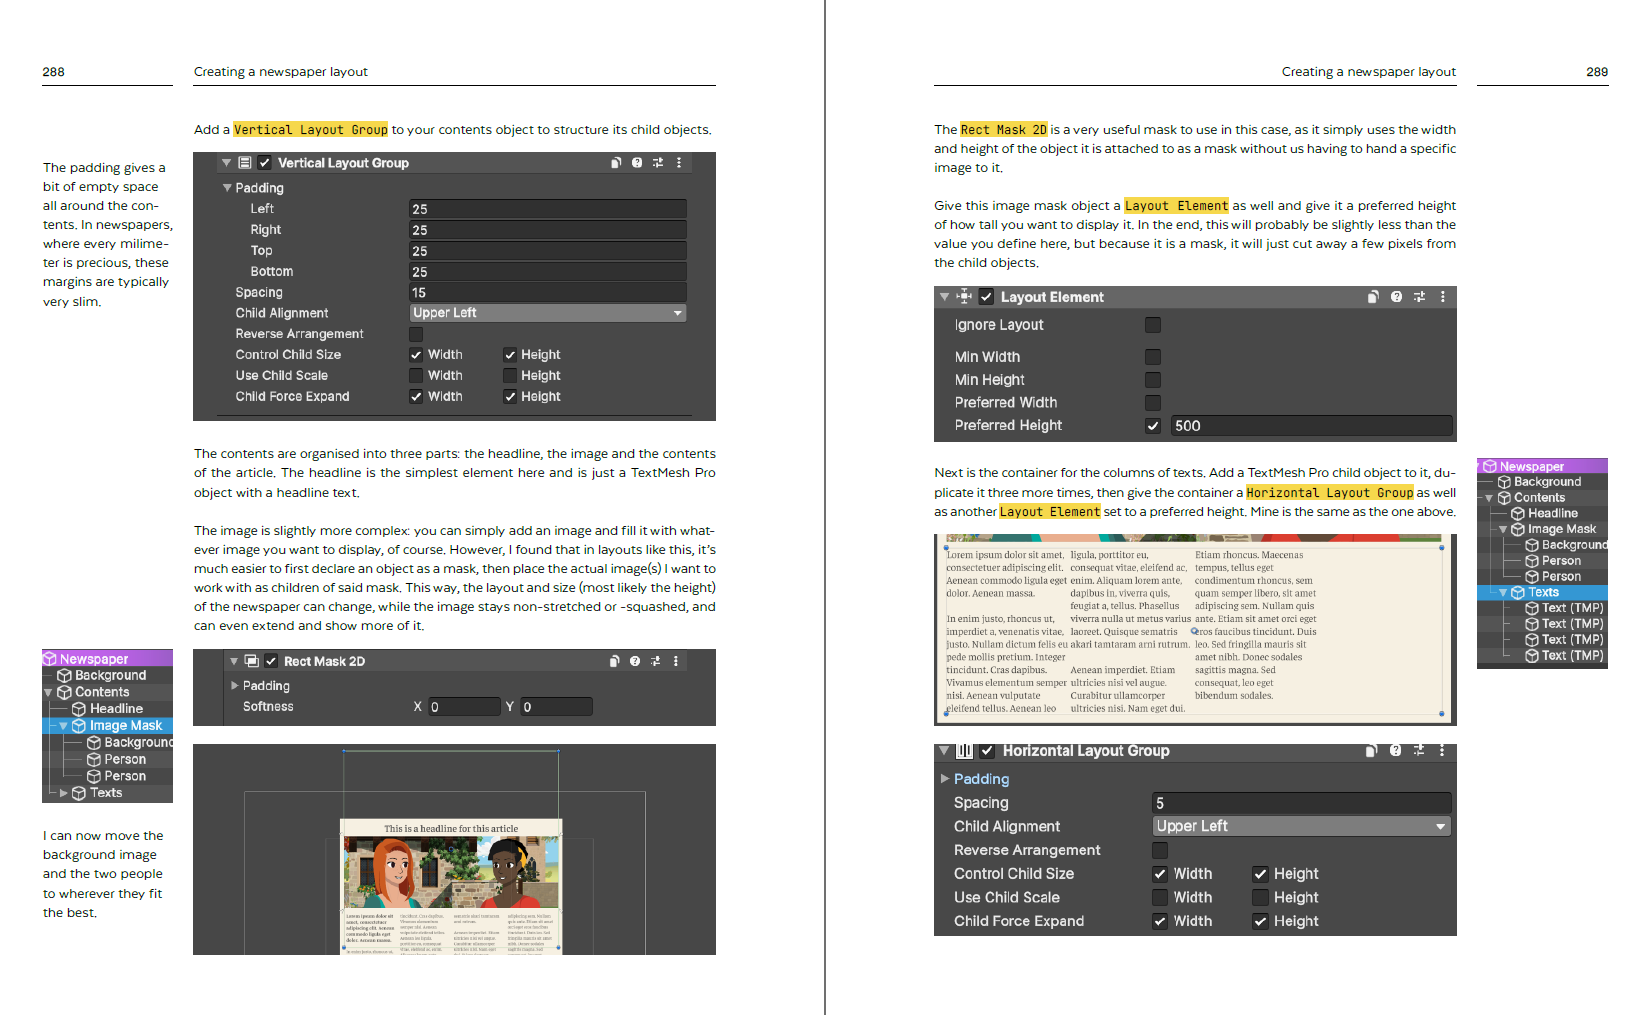
Task: Click cube icon beside Texts in right hierarchy
Action: pos(1518,592)
